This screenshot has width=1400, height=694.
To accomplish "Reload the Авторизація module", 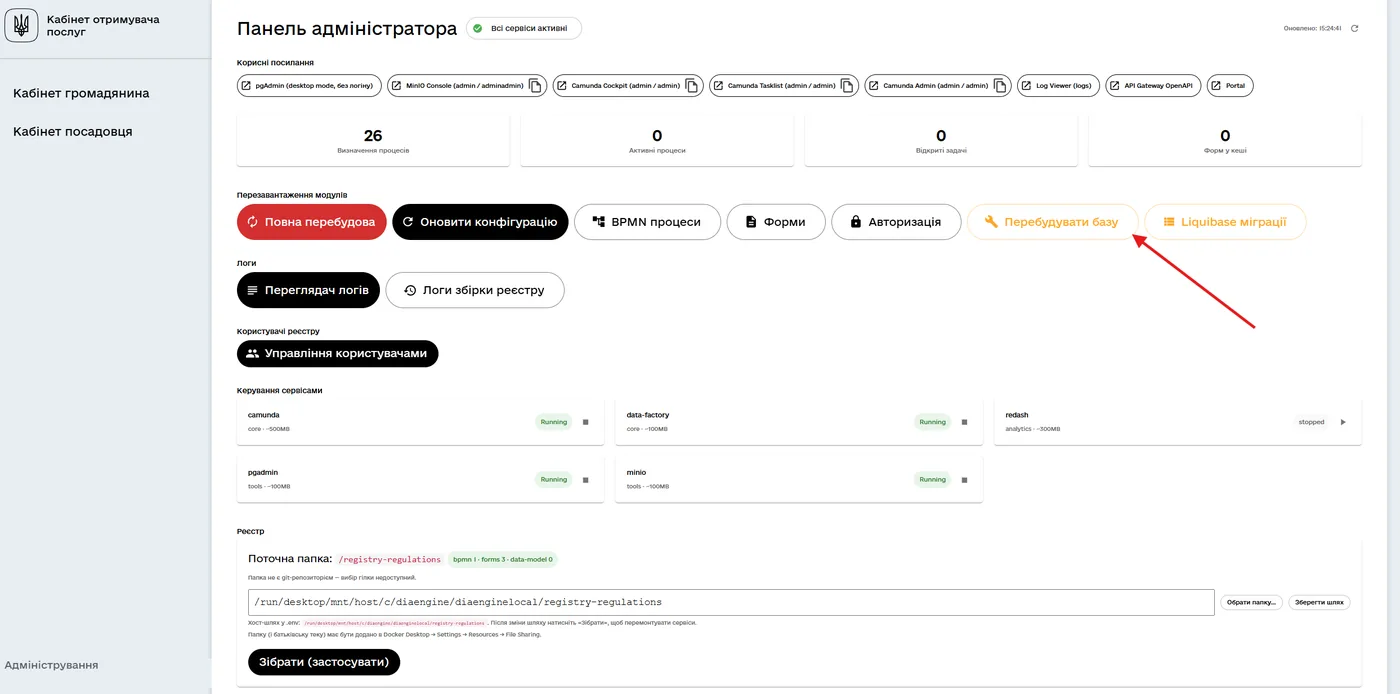I will pos(896,222).
